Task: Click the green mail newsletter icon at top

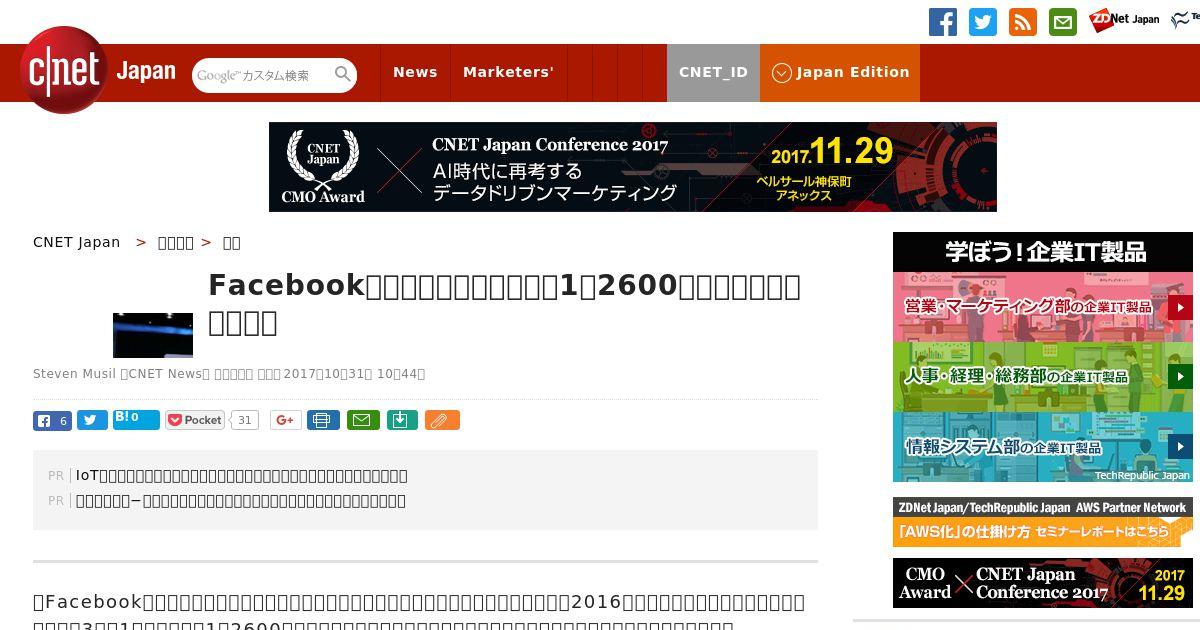Action: [x=1063, y=22]
